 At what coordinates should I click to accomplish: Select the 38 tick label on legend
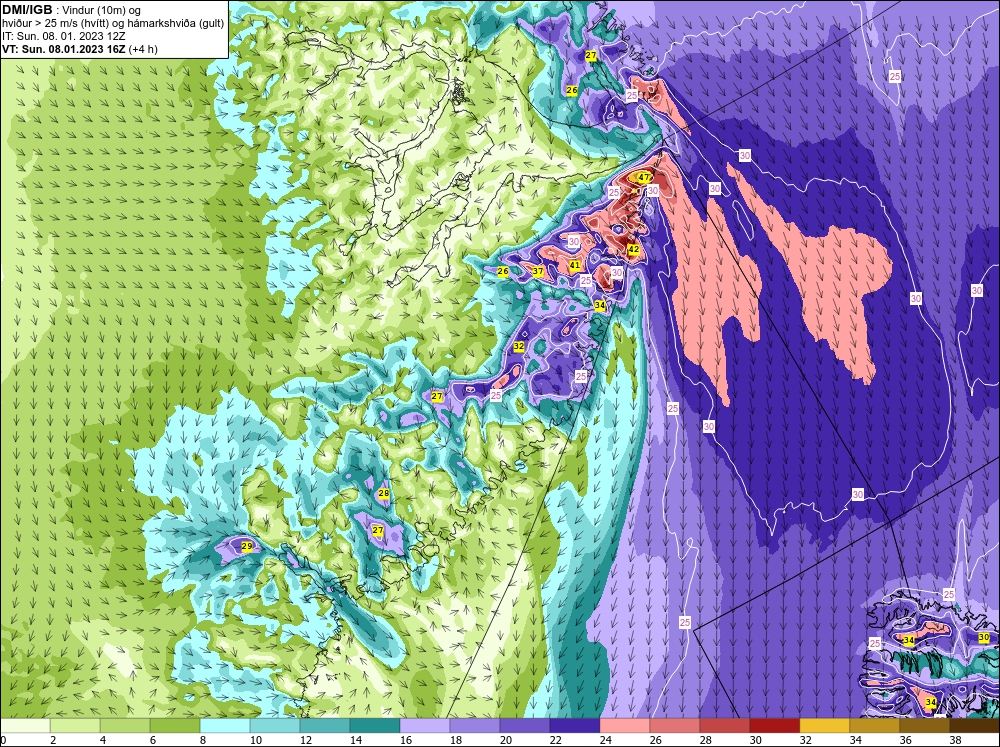(x=955, y=740)
